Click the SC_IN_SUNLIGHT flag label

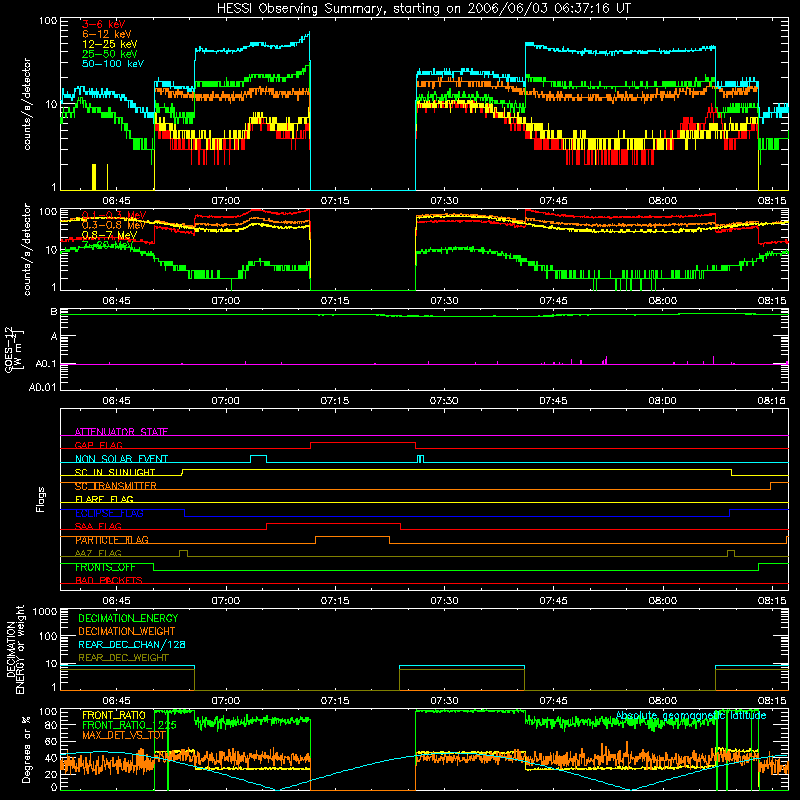pyautogui.click(x=115, y=472)
